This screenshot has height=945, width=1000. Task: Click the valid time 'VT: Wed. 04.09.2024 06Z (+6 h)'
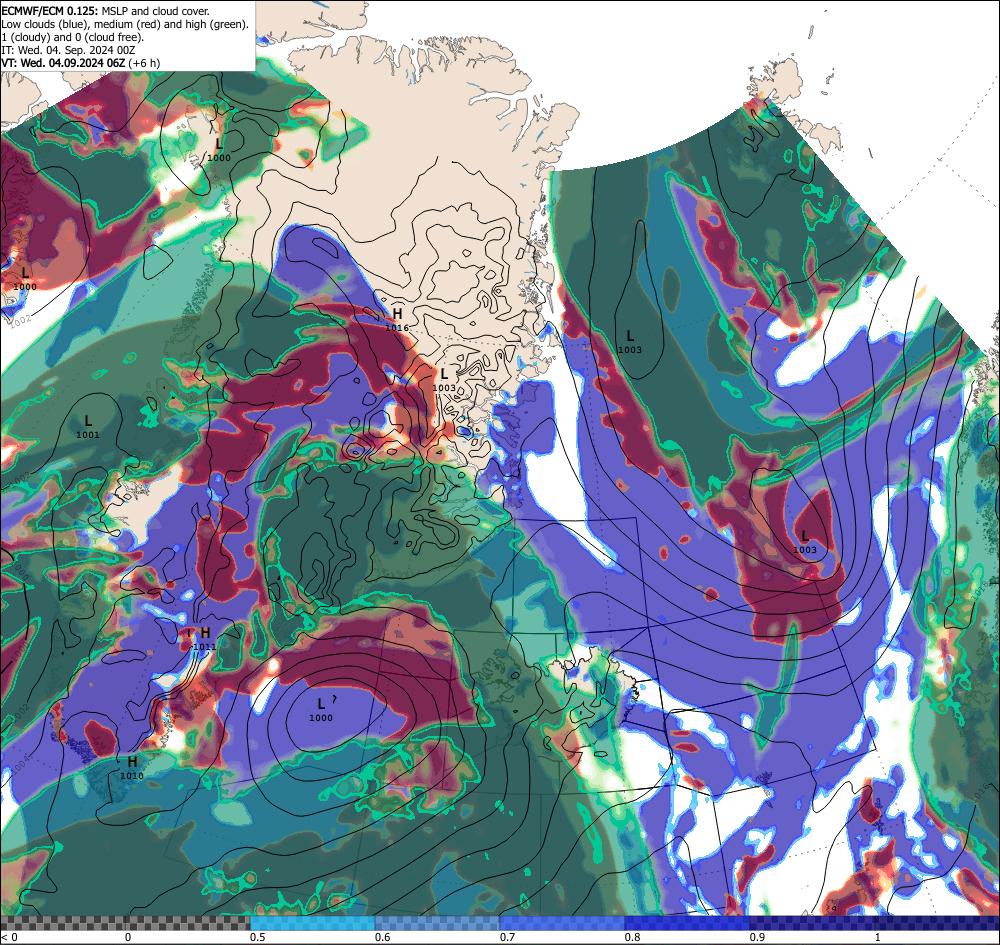80,63
